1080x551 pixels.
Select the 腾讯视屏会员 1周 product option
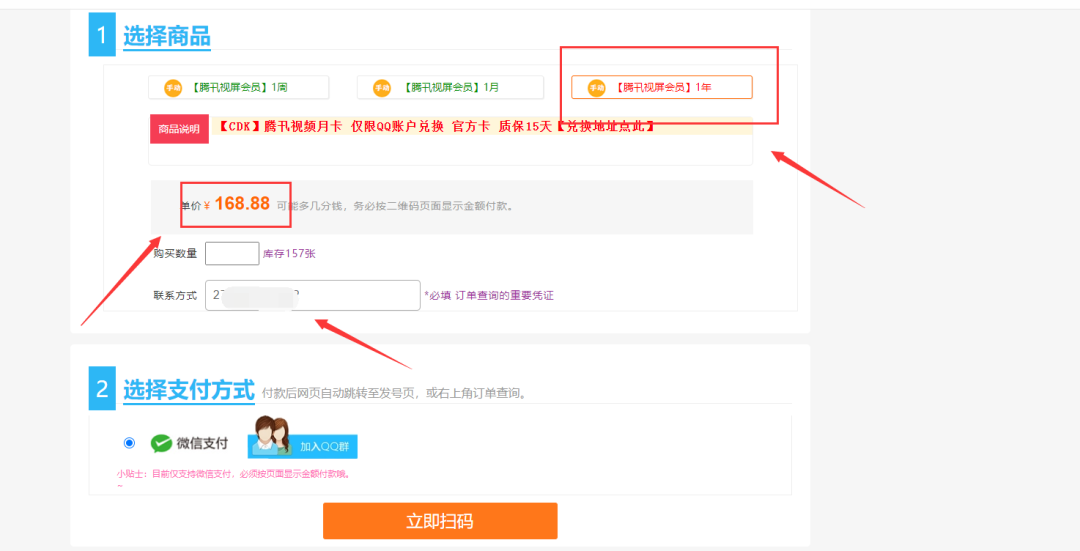tap(238, 87)
